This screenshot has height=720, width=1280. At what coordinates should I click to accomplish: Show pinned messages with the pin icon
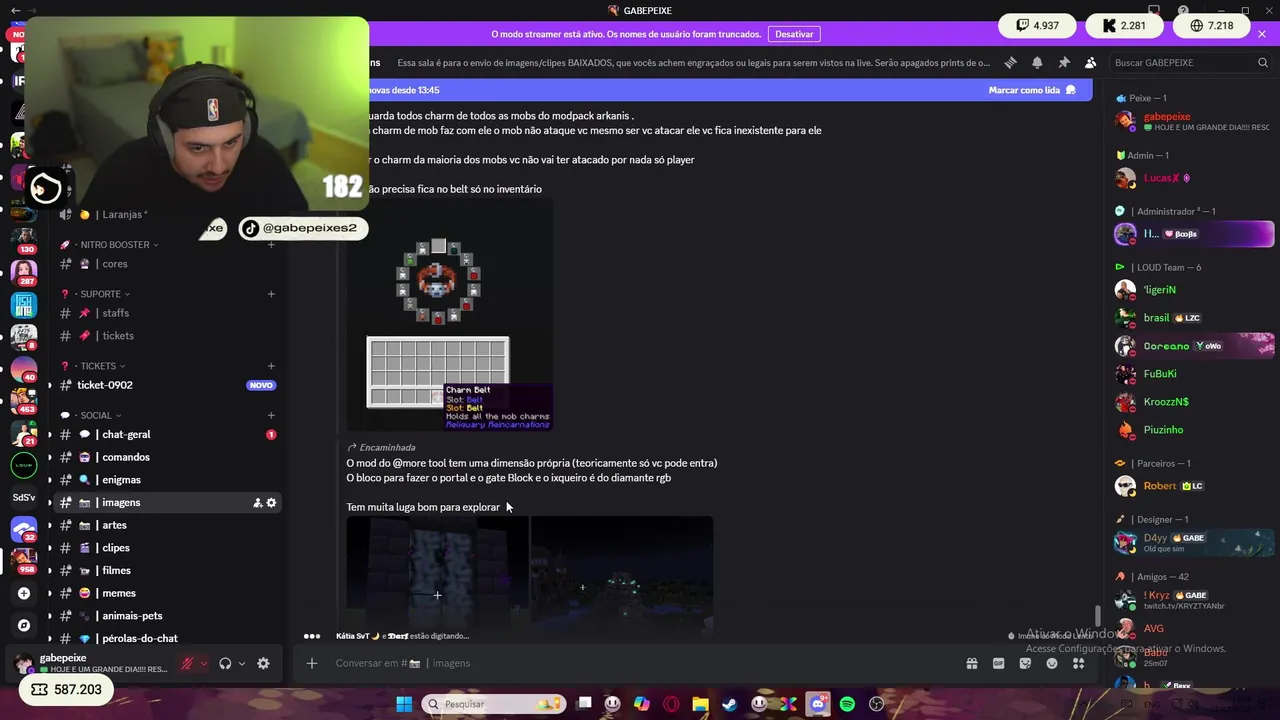1064,62
